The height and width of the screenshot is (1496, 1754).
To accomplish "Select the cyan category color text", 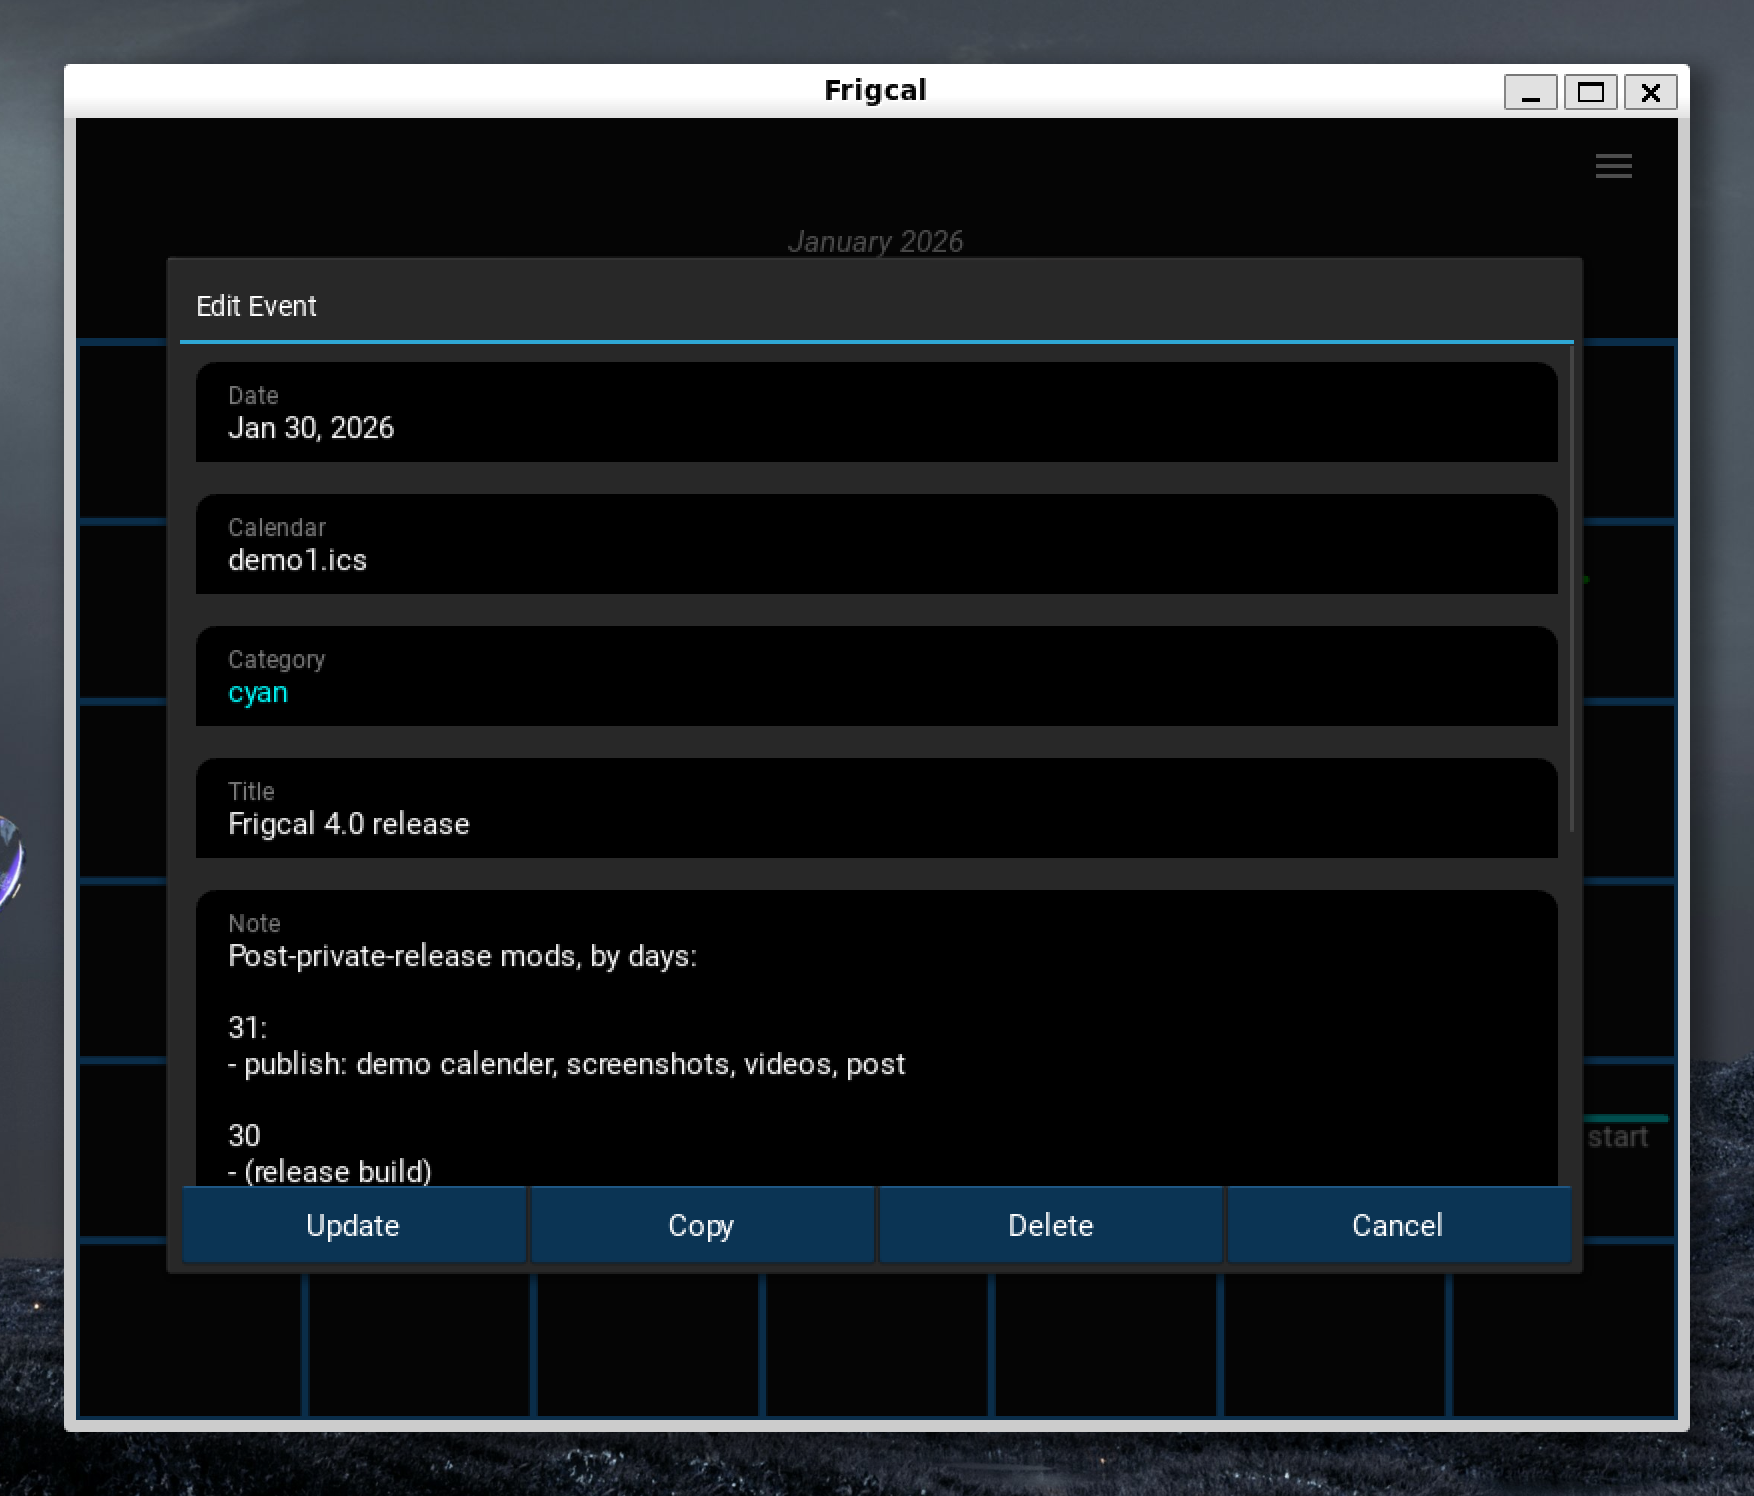I will point(258,693).
